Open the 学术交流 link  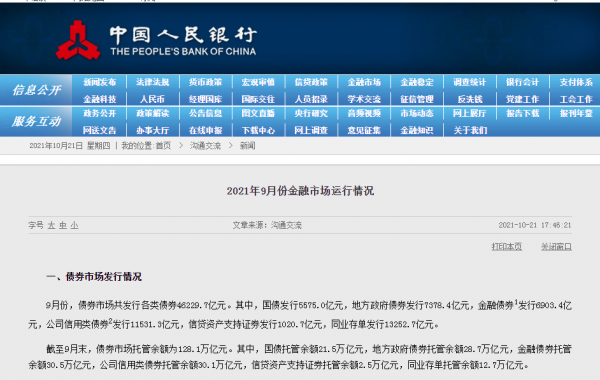[x=364, y=99]
